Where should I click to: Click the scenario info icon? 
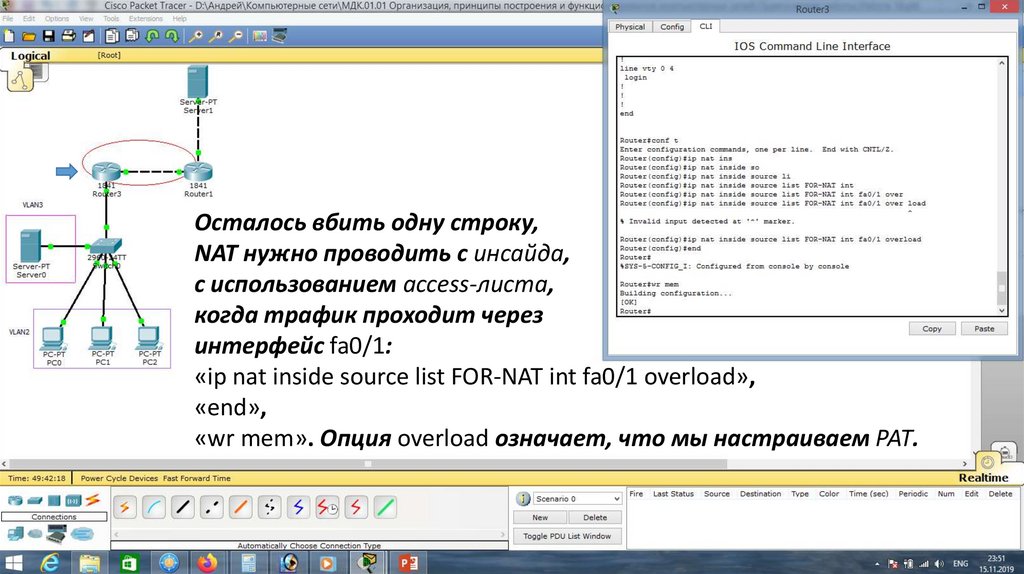523,499
